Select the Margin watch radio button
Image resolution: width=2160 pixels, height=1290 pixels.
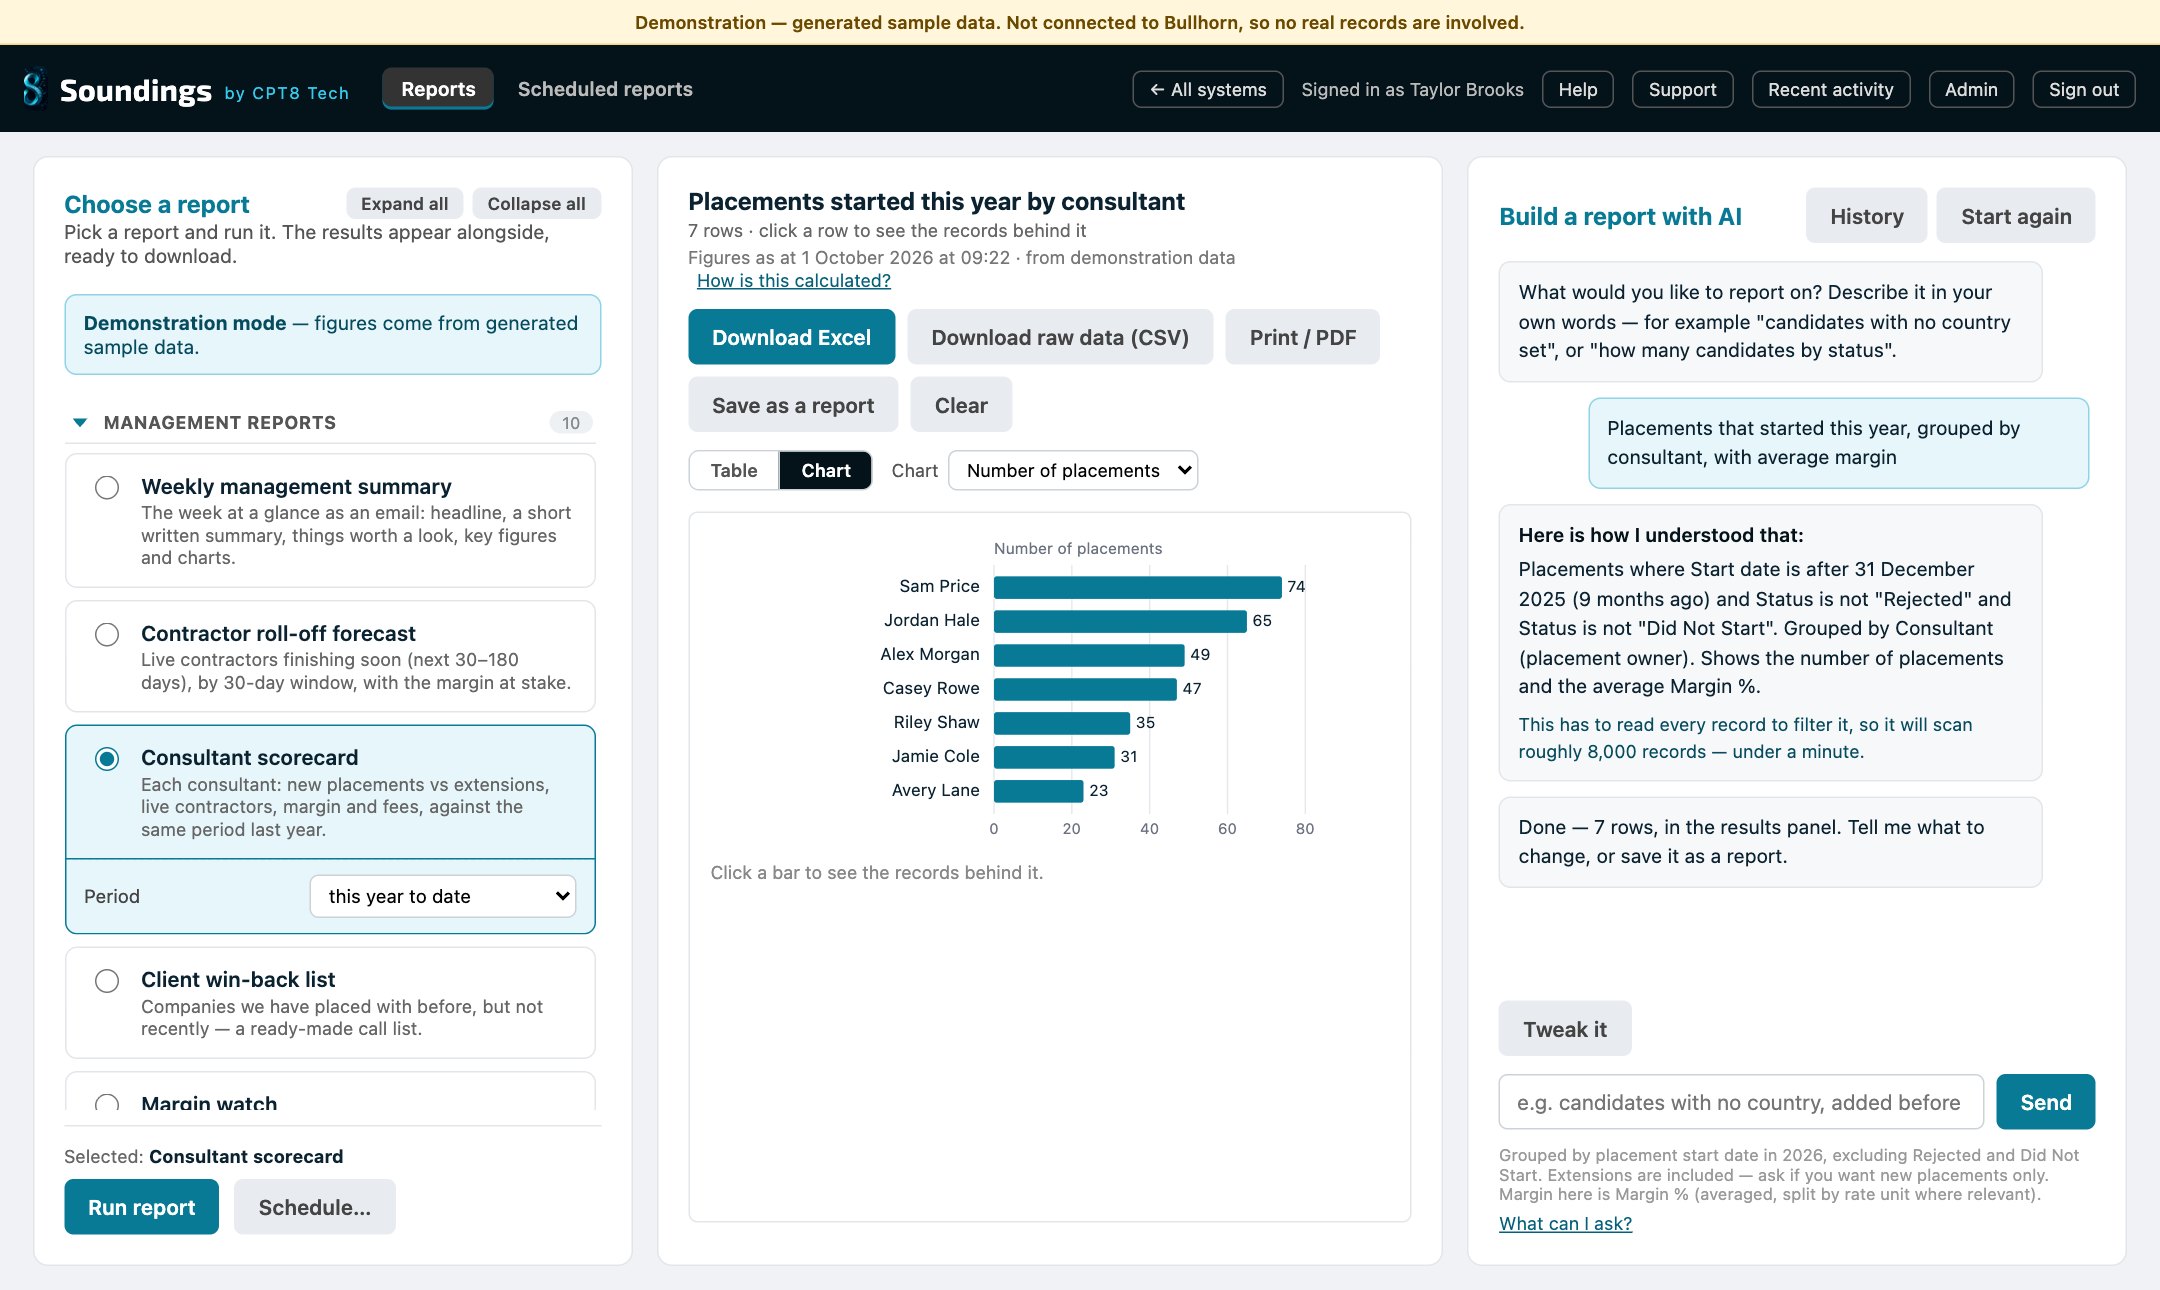pos(107,1103)
